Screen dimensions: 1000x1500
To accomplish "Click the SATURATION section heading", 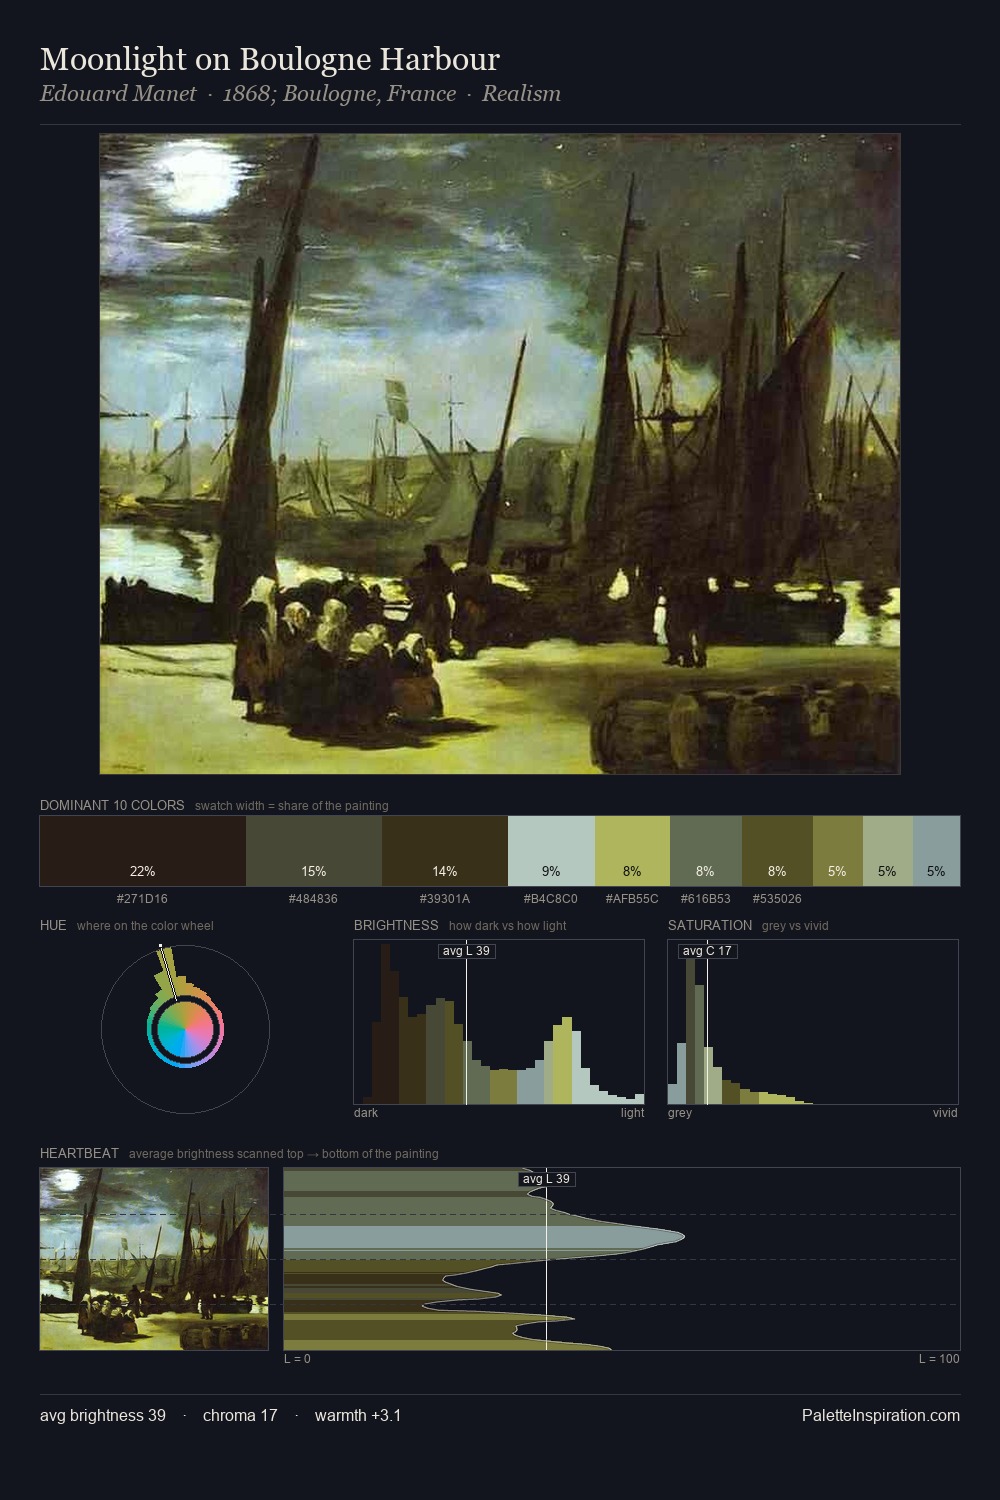I will [x=710, y=925].
